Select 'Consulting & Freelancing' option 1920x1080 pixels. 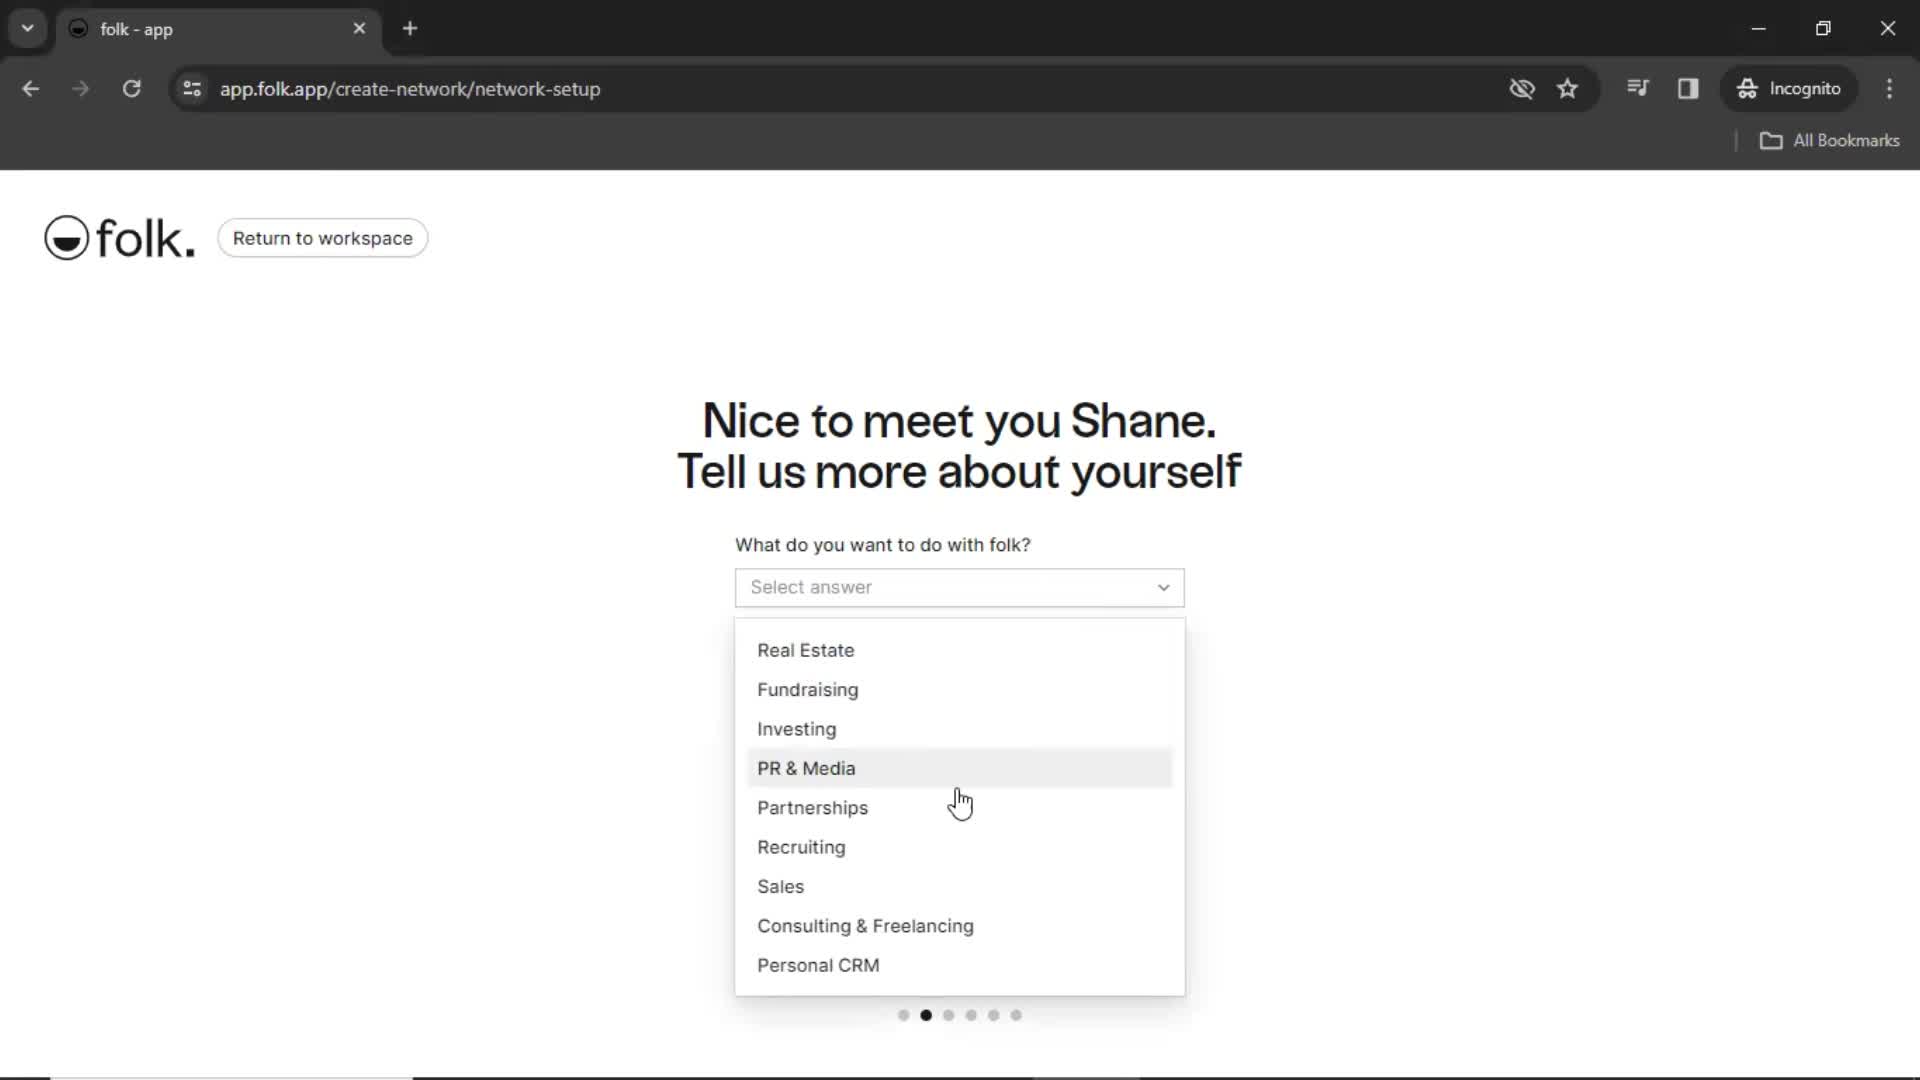click(865, 926)
